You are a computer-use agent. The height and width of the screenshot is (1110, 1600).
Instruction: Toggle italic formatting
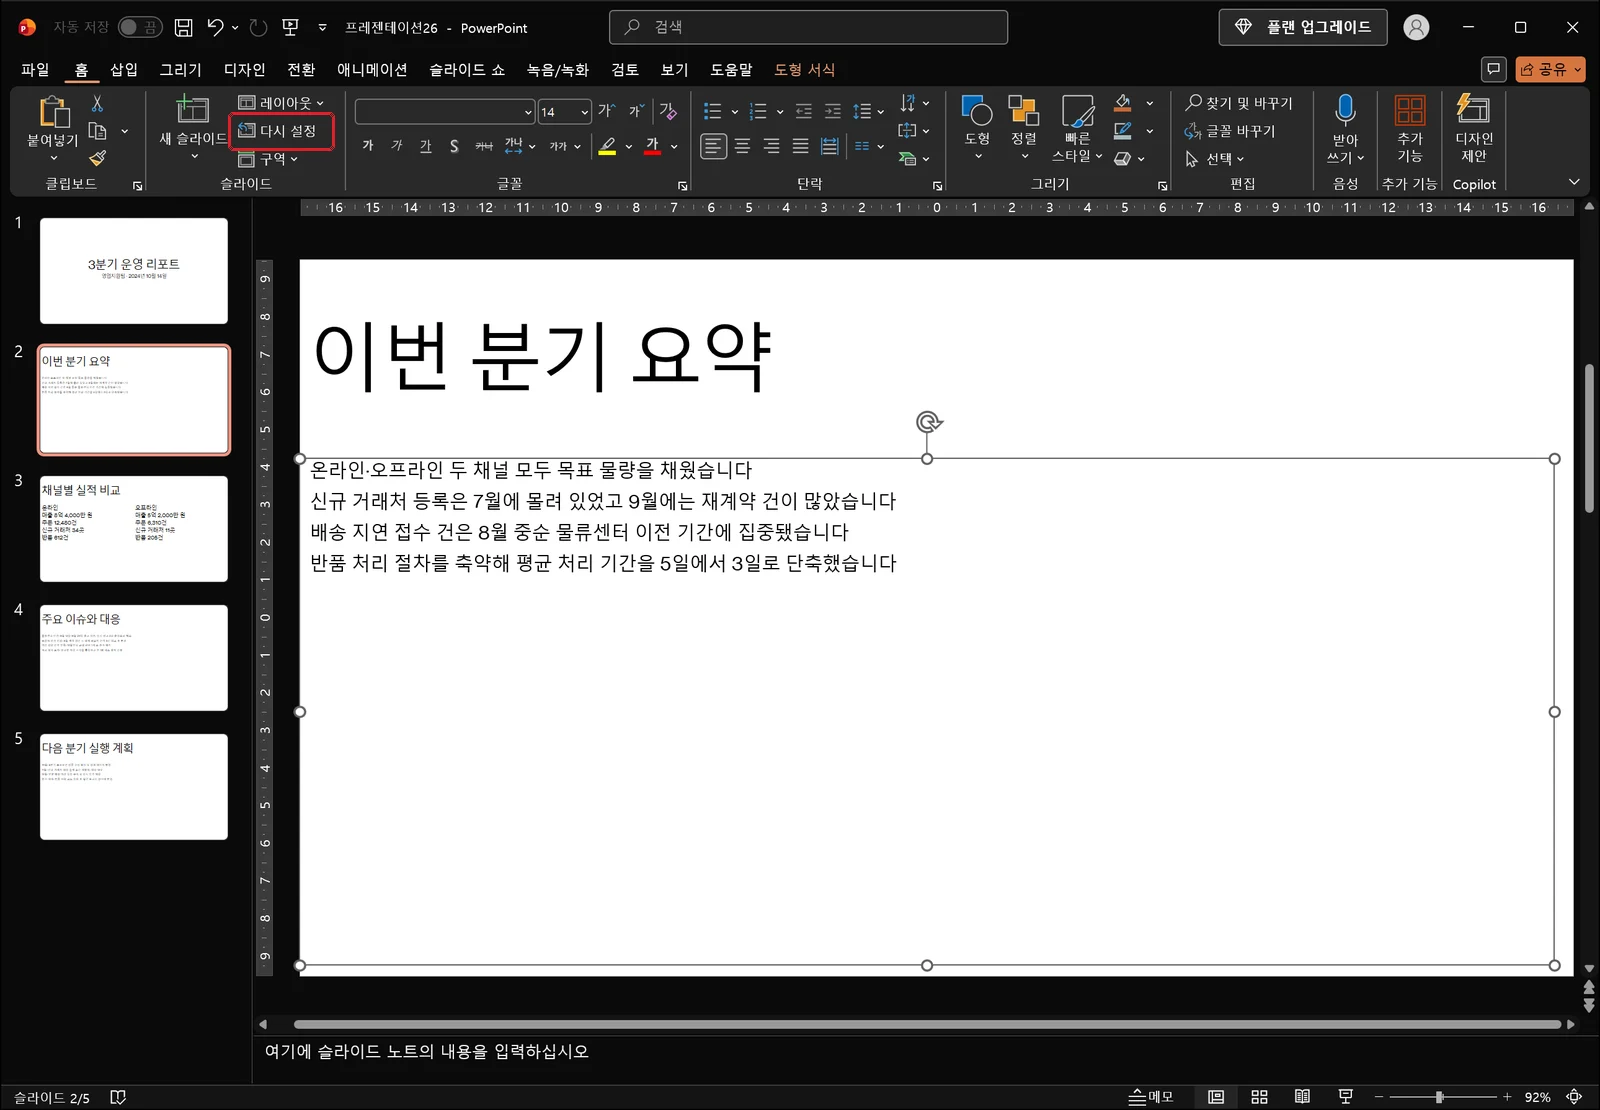pos(397,146)
